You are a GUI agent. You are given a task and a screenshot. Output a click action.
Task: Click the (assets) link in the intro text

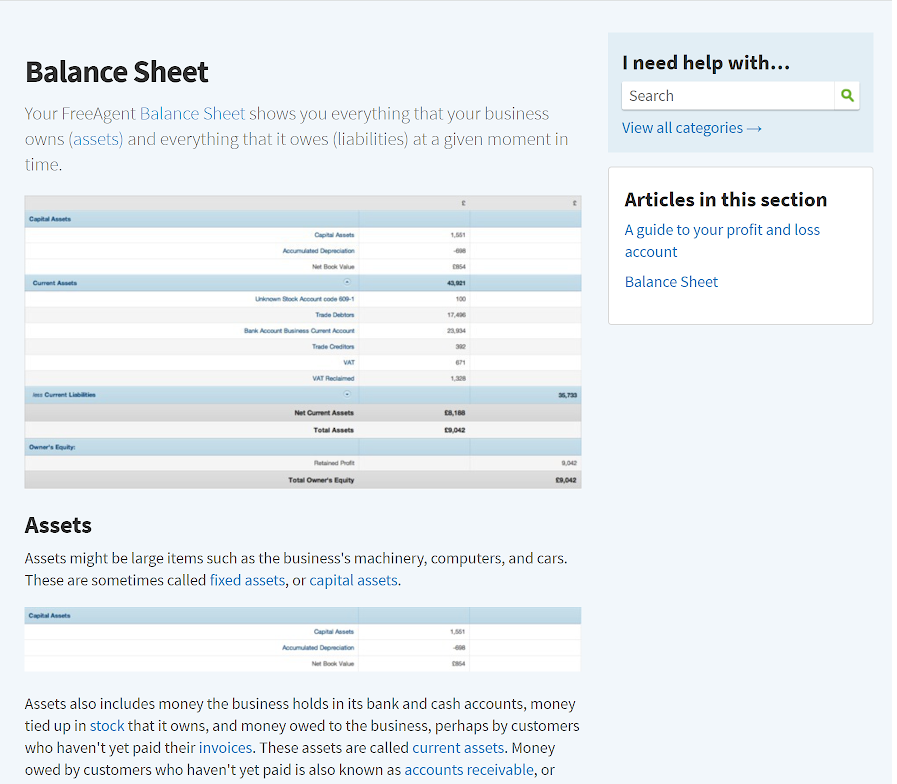96,139
